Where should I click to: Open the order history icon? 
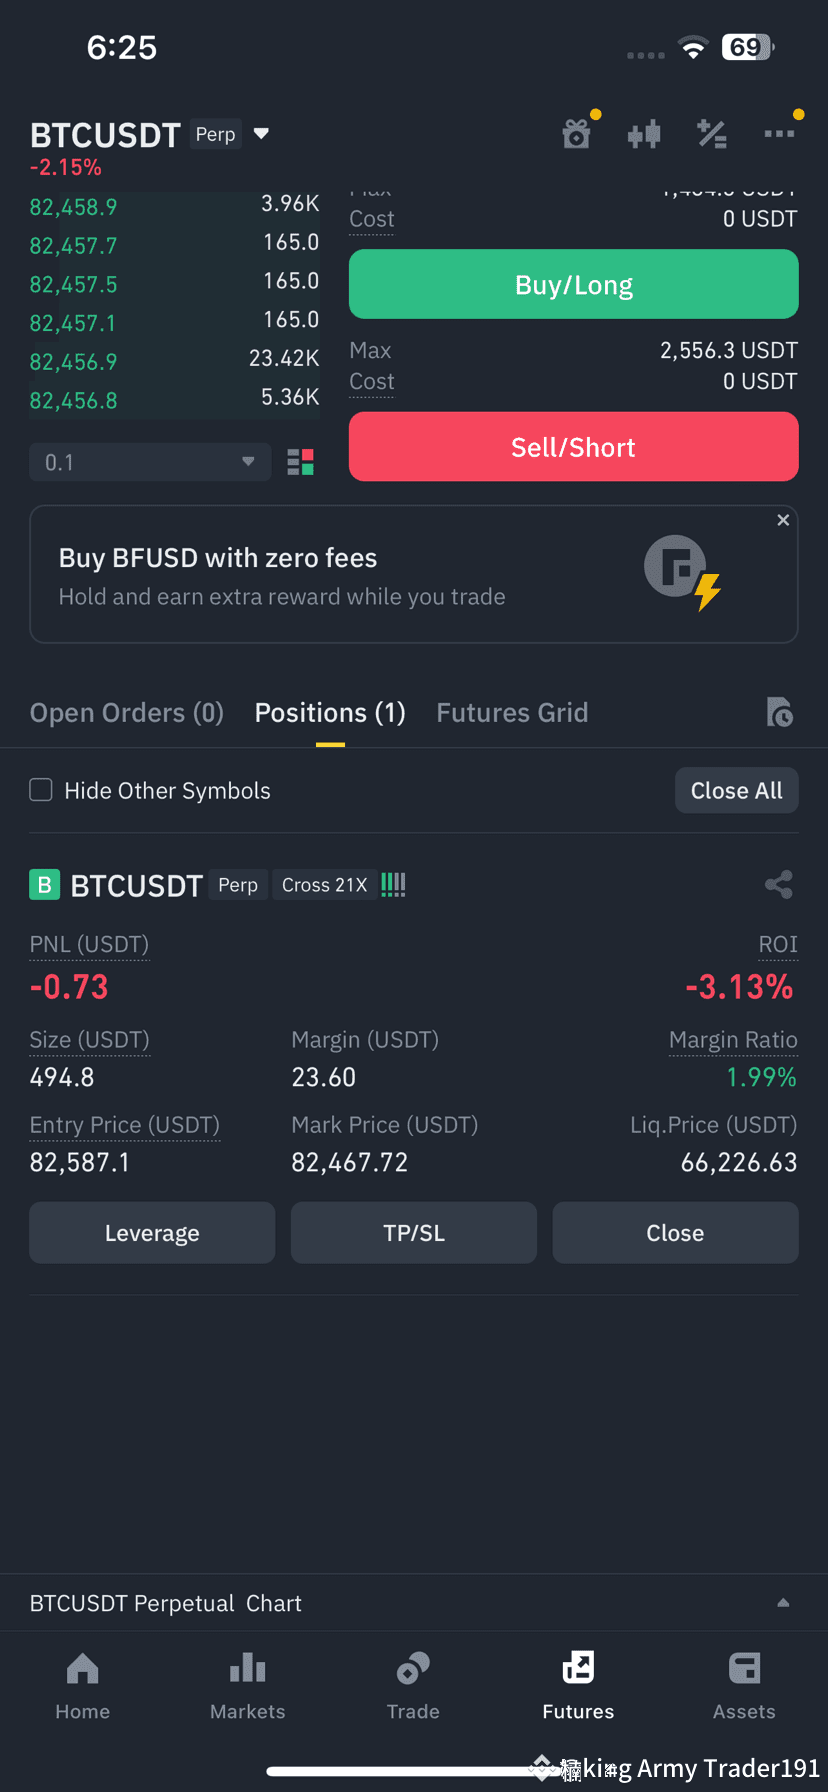tap(780, 712)
